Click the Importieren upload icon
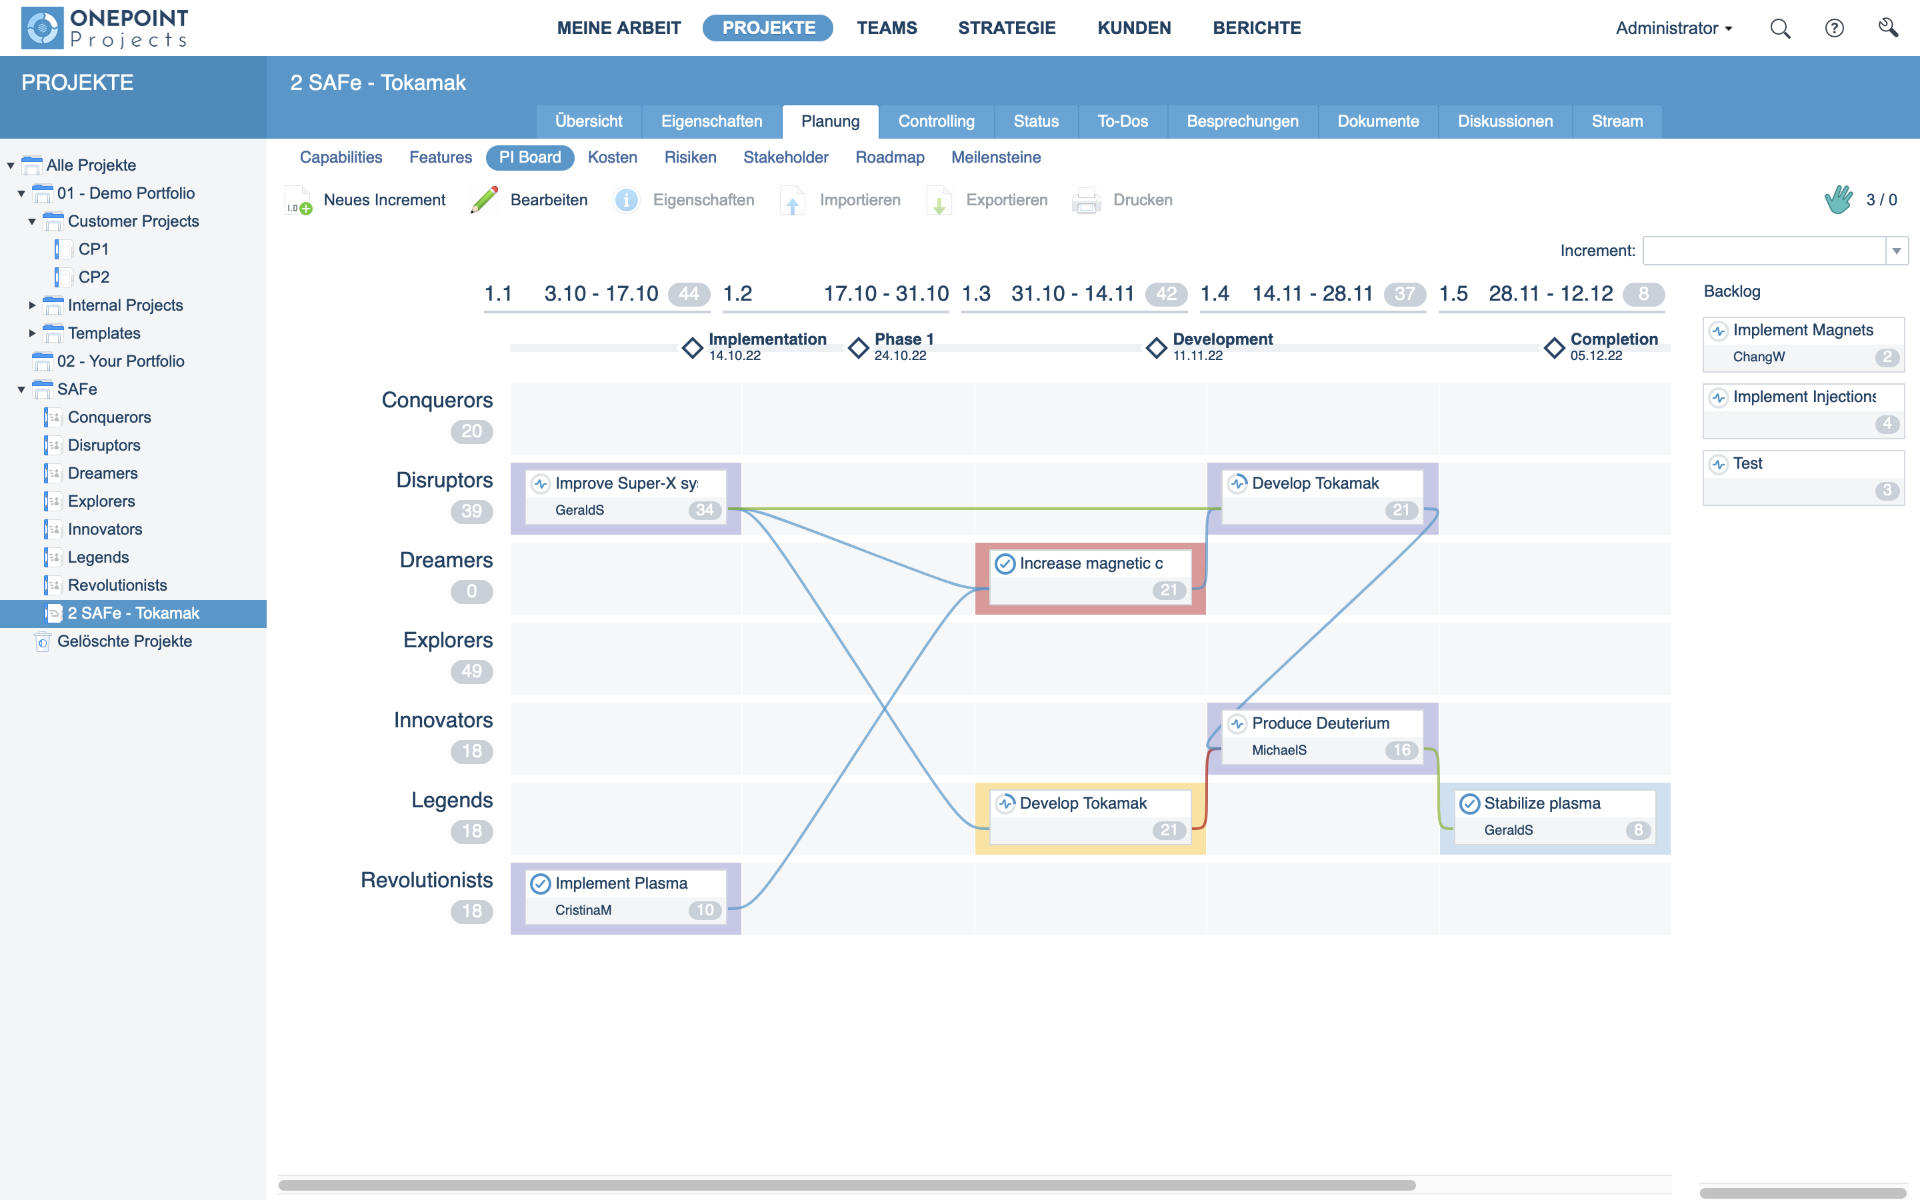Viewport: 1920px width, 1200px height. coord(792,200)
